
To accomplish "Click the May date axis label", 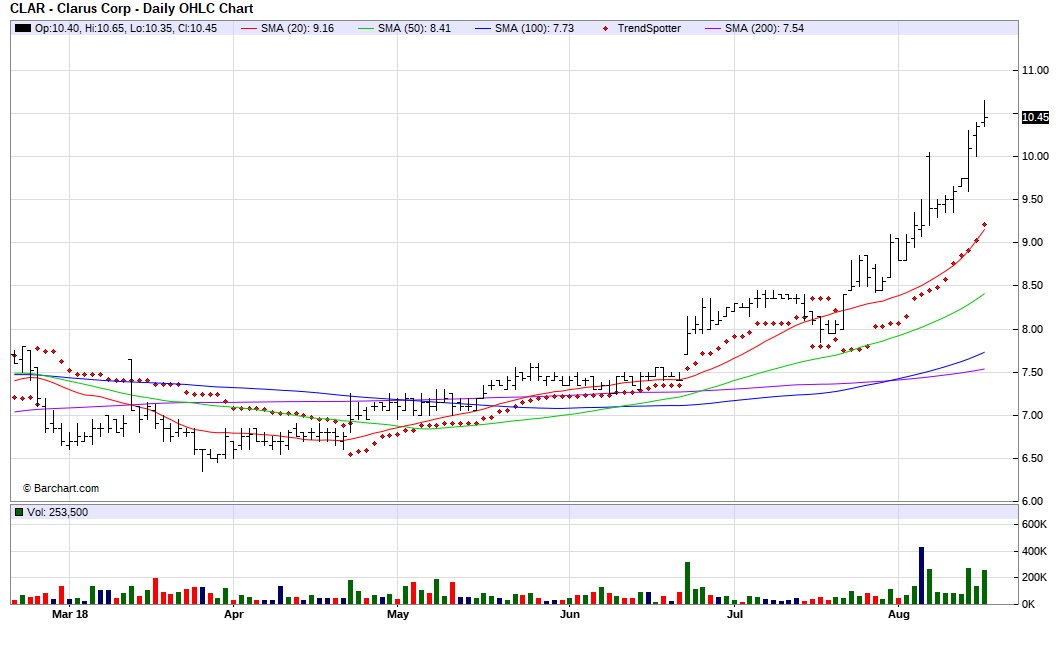I will [x=398, y=614].
